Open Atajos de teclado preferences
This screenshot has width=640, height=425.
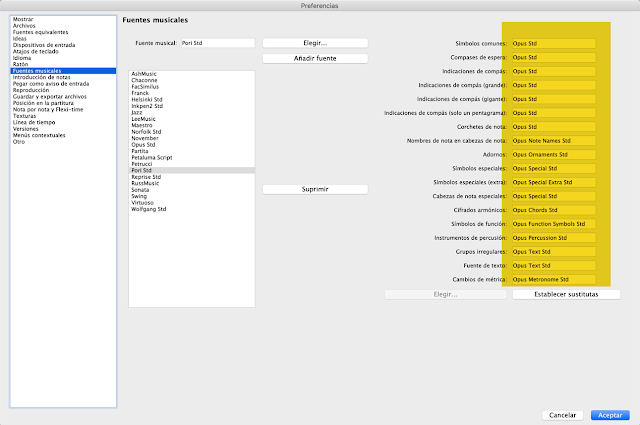click(x=36, y=51)
